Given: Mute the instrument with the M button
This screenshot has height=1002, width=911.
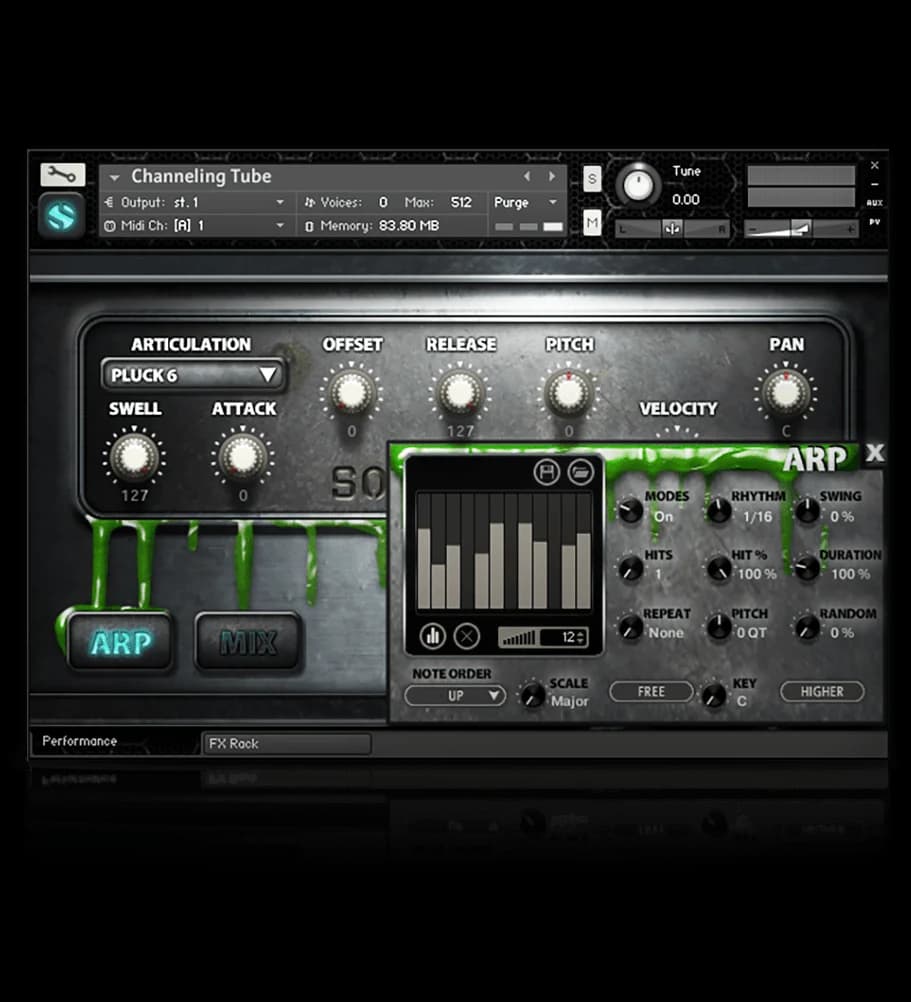Looking at the screenshot, I should [x=592, y=222].
